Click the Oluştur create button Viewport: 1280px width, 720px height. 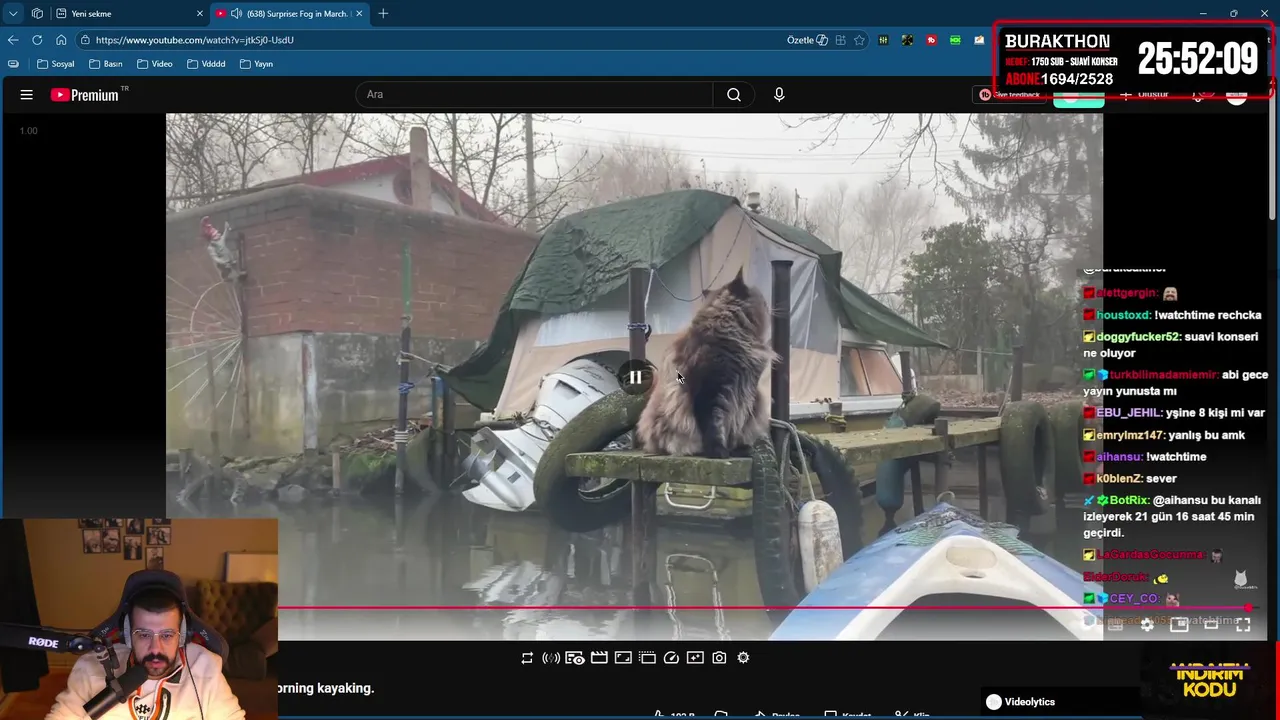1144,95
